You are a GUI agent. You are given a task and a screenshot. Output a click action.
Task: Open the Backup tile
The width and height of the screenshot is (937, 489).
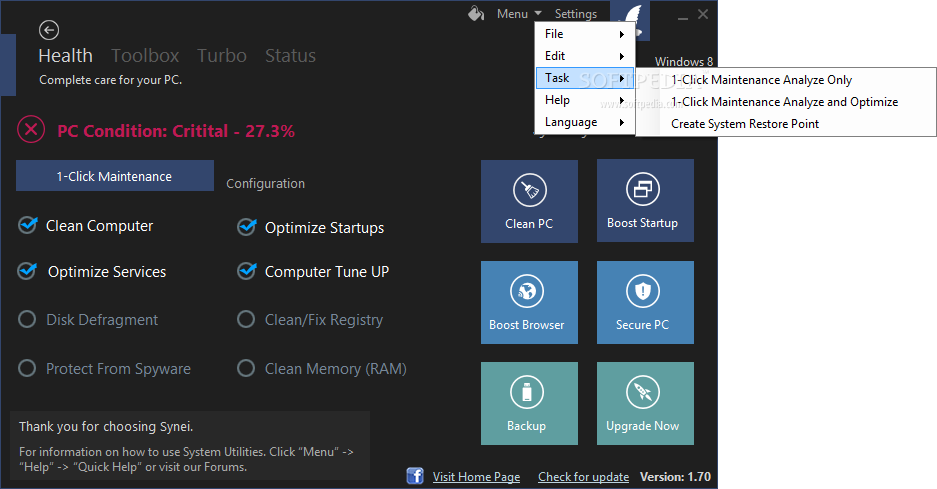(x=529, y=404)
